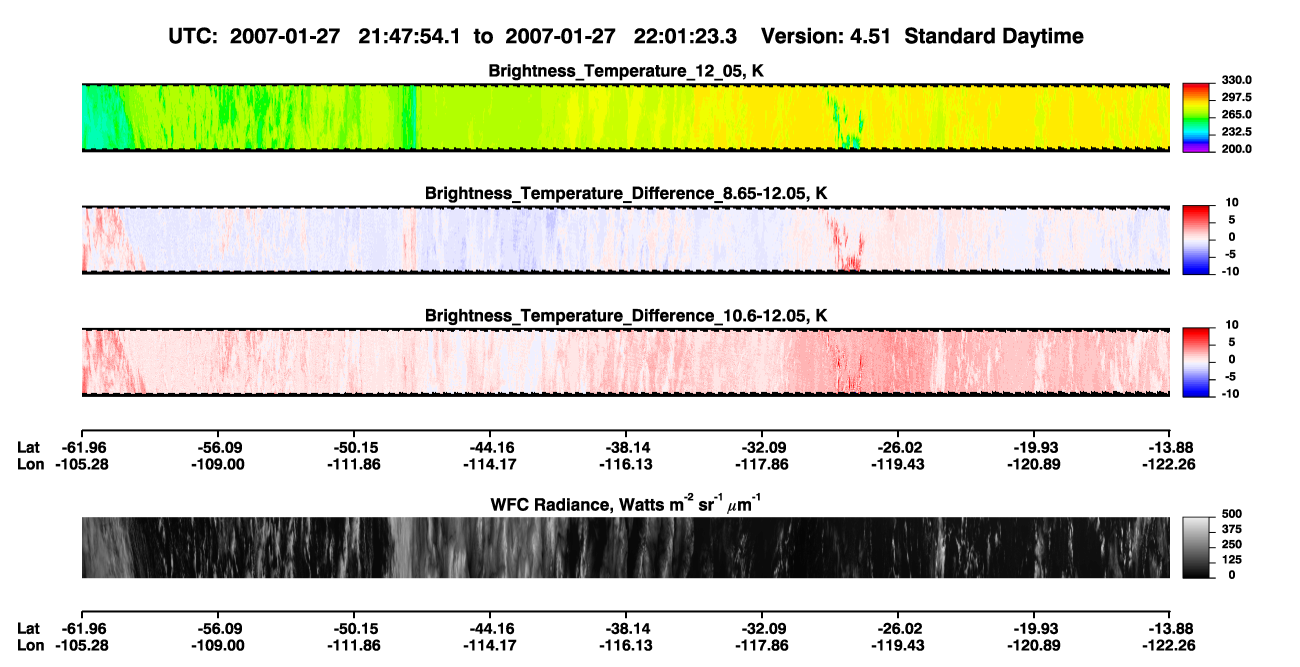Click latitude -50.15 on the axis above WFC title
This screenshot has width=1300, height=667.
pyautogui.click(x=354, y=447)
